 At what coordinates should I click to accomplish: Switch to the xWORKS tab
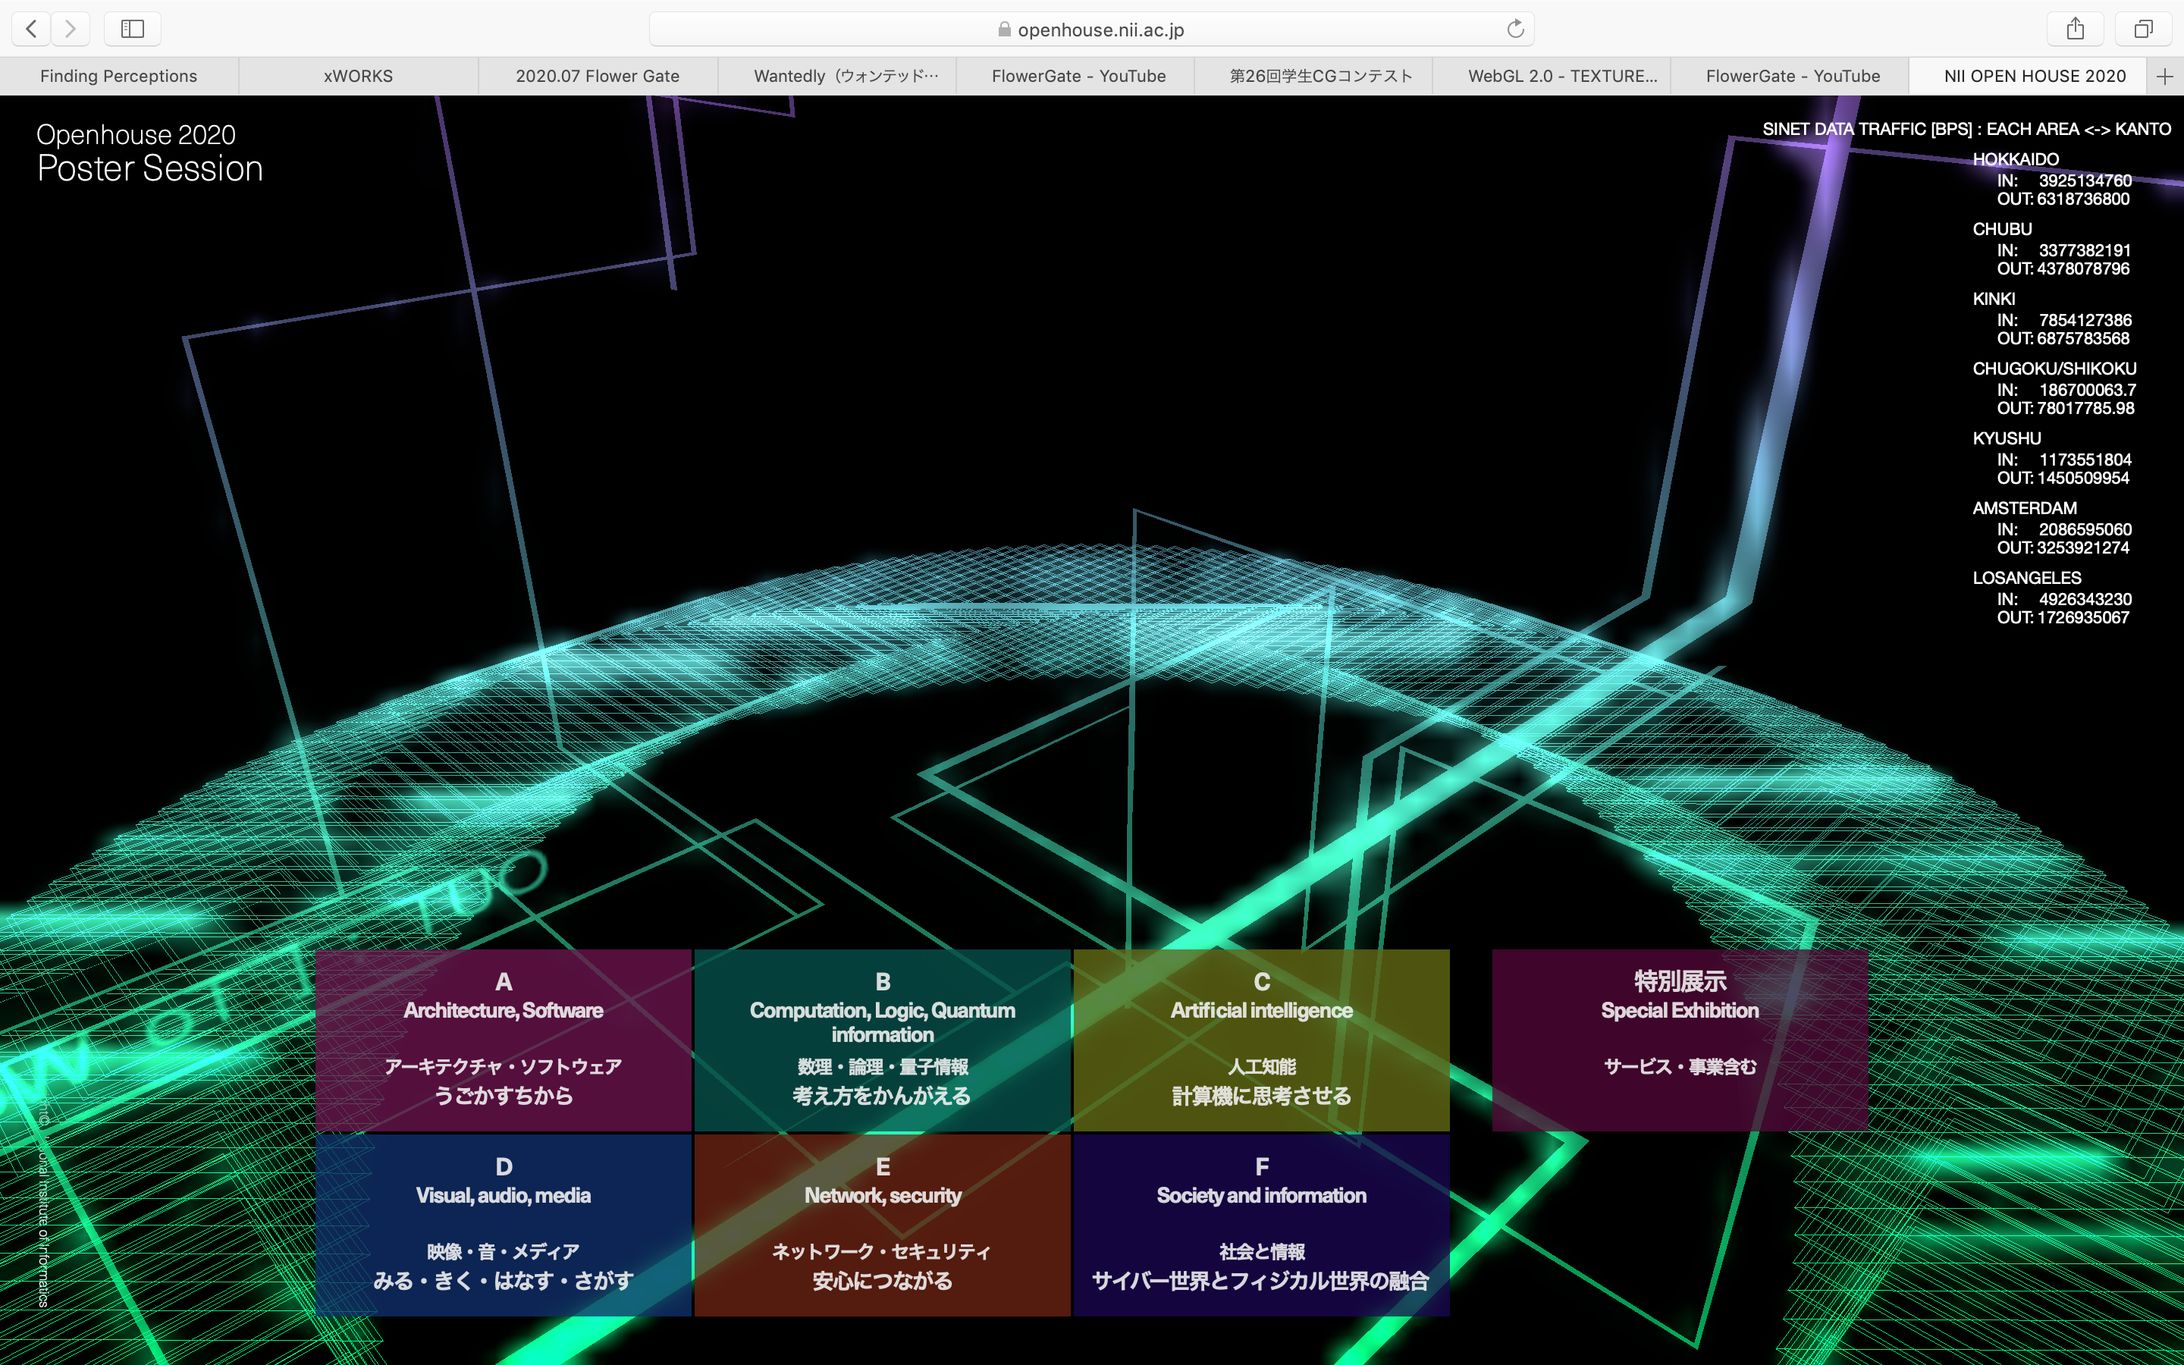click(x=358, y=76)
